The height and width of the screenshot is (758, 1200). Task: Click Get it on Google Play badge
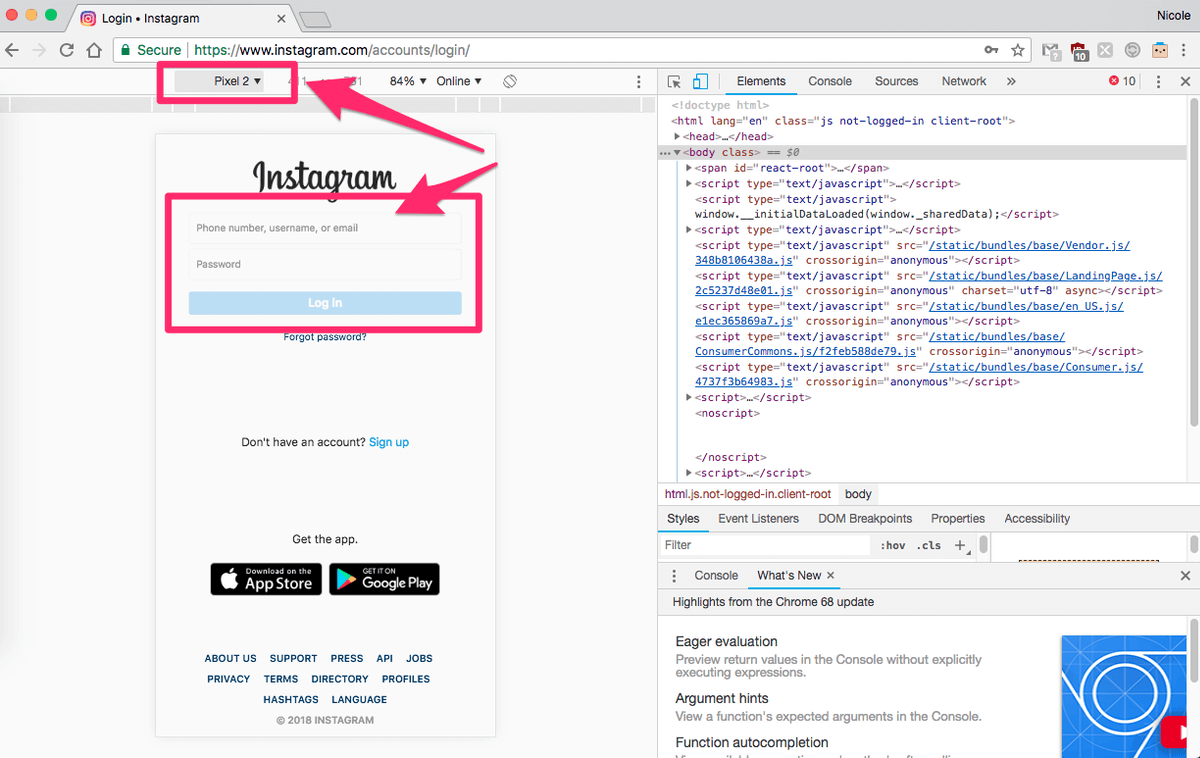point(384,579)
